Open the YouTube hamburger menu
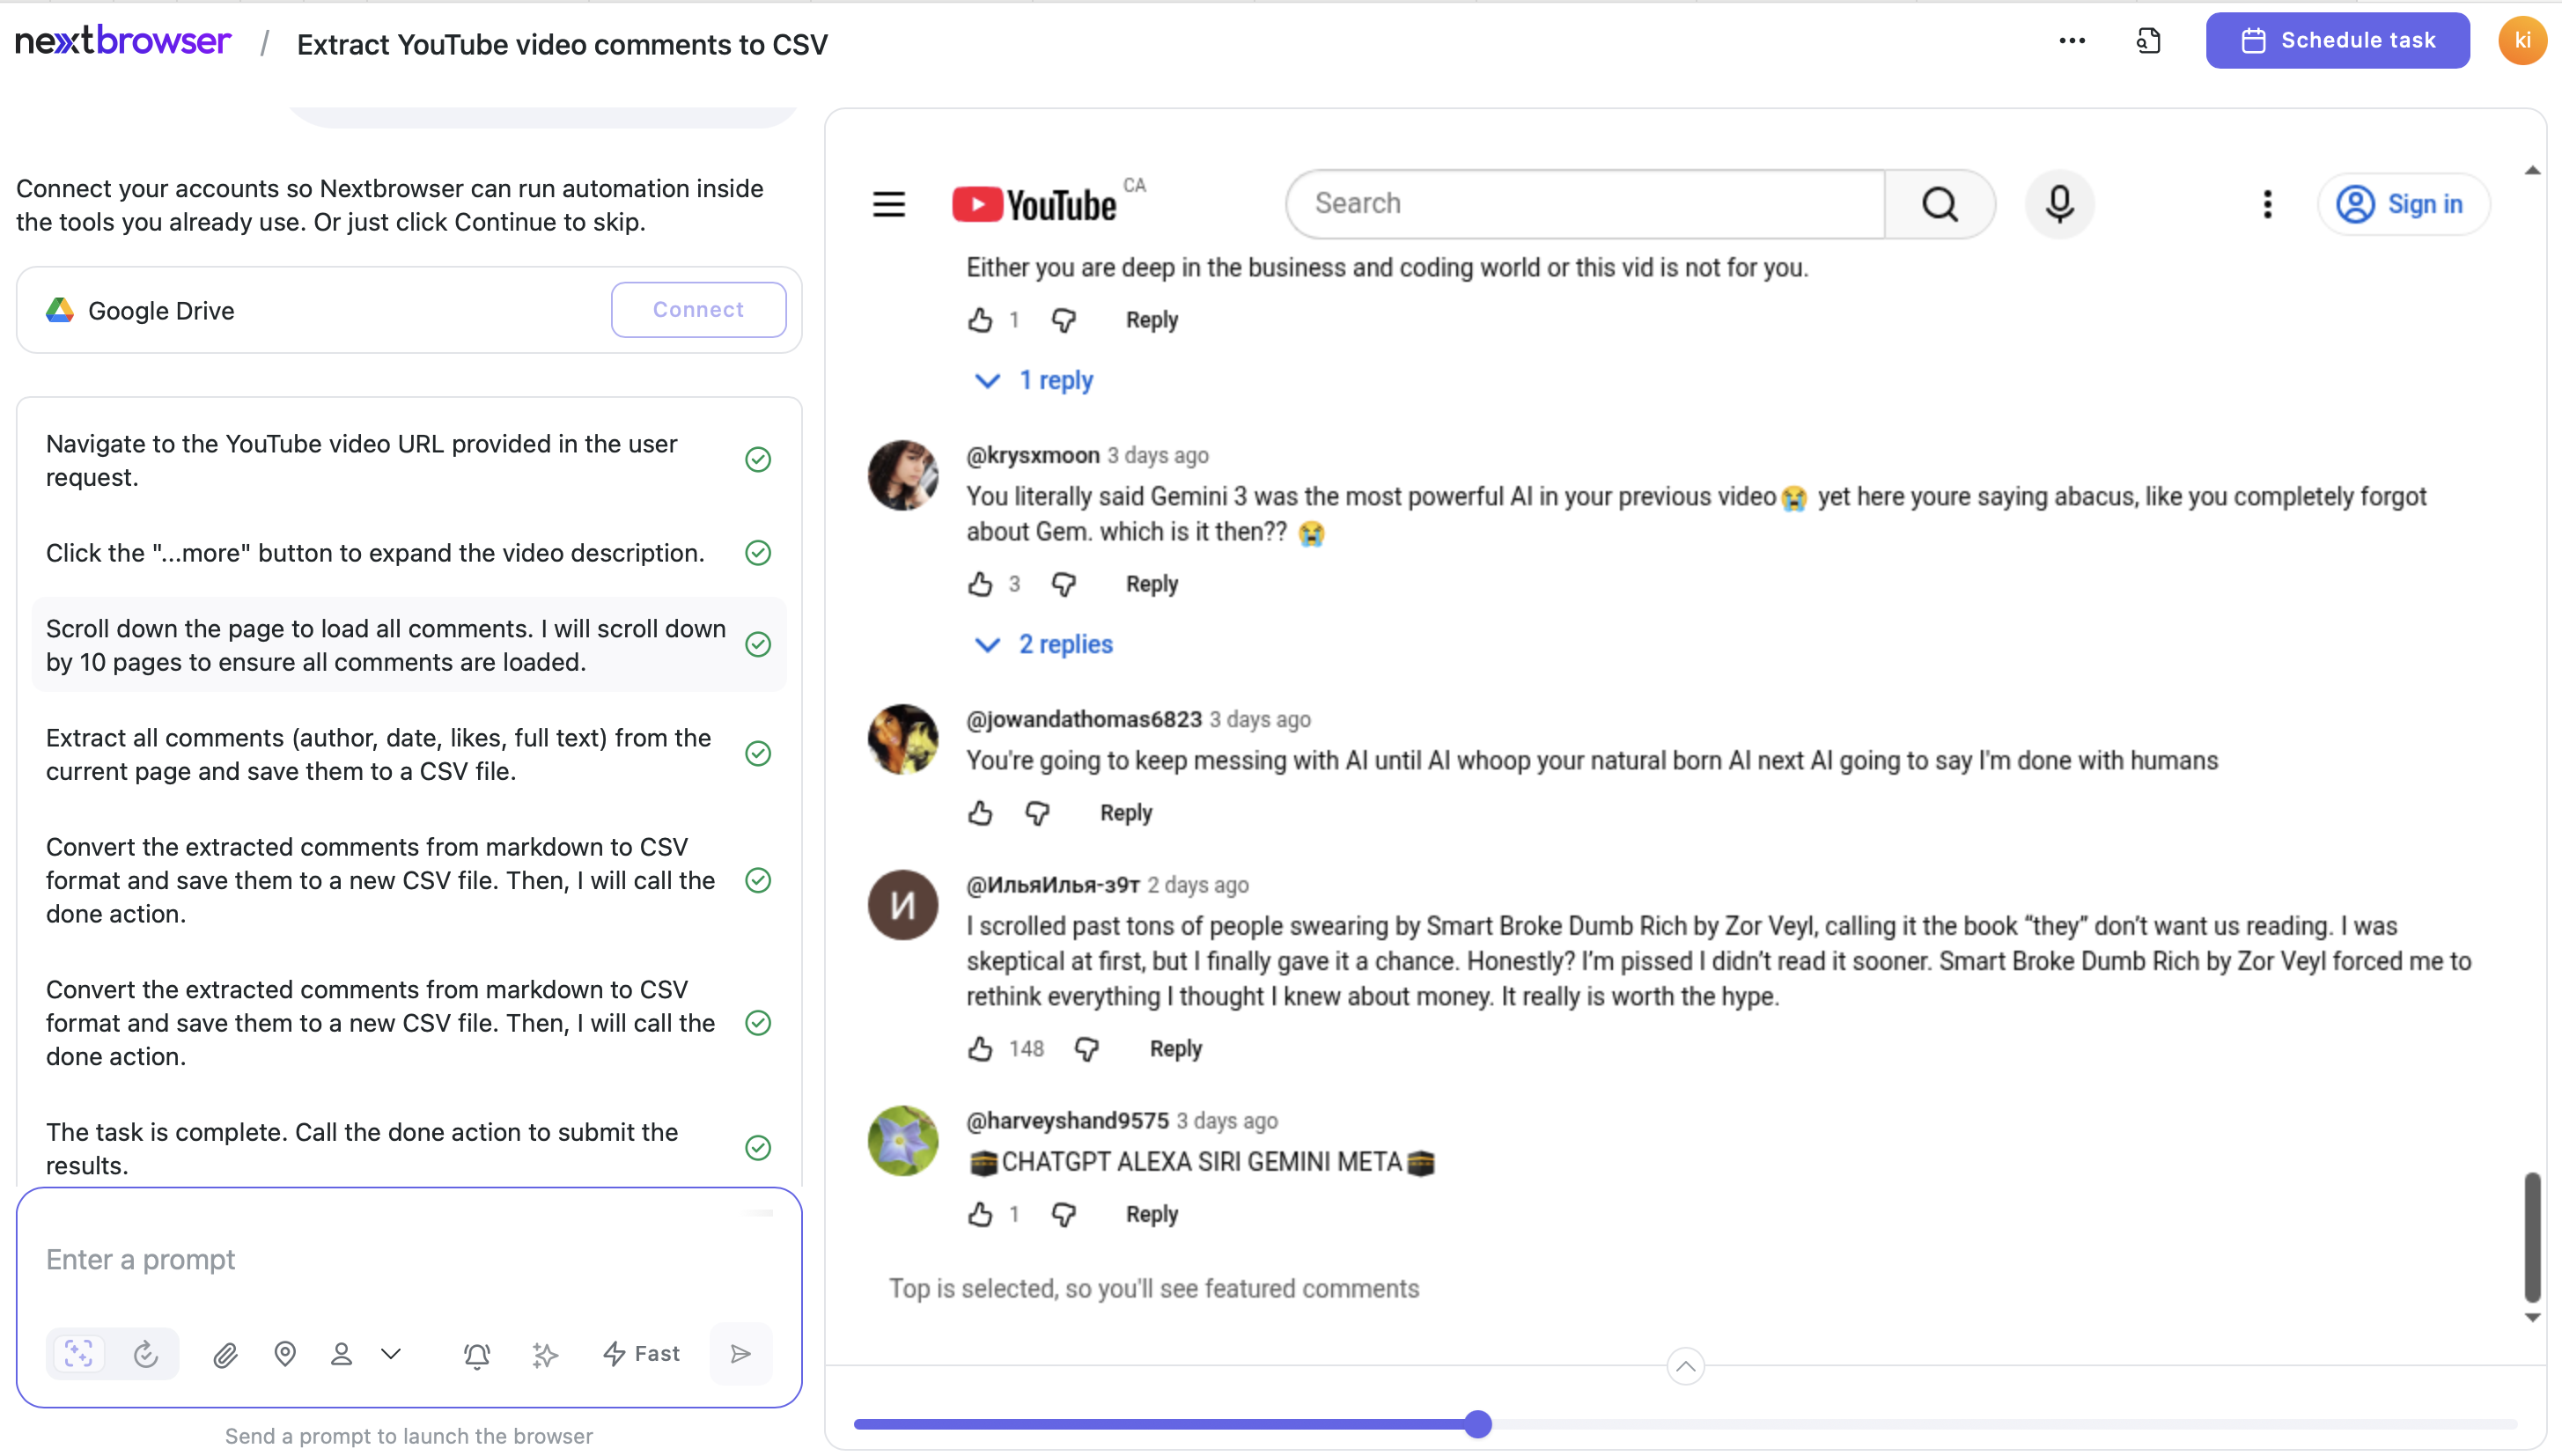The width and height of the screenshot is (2562, 1456). click(888, 204)
